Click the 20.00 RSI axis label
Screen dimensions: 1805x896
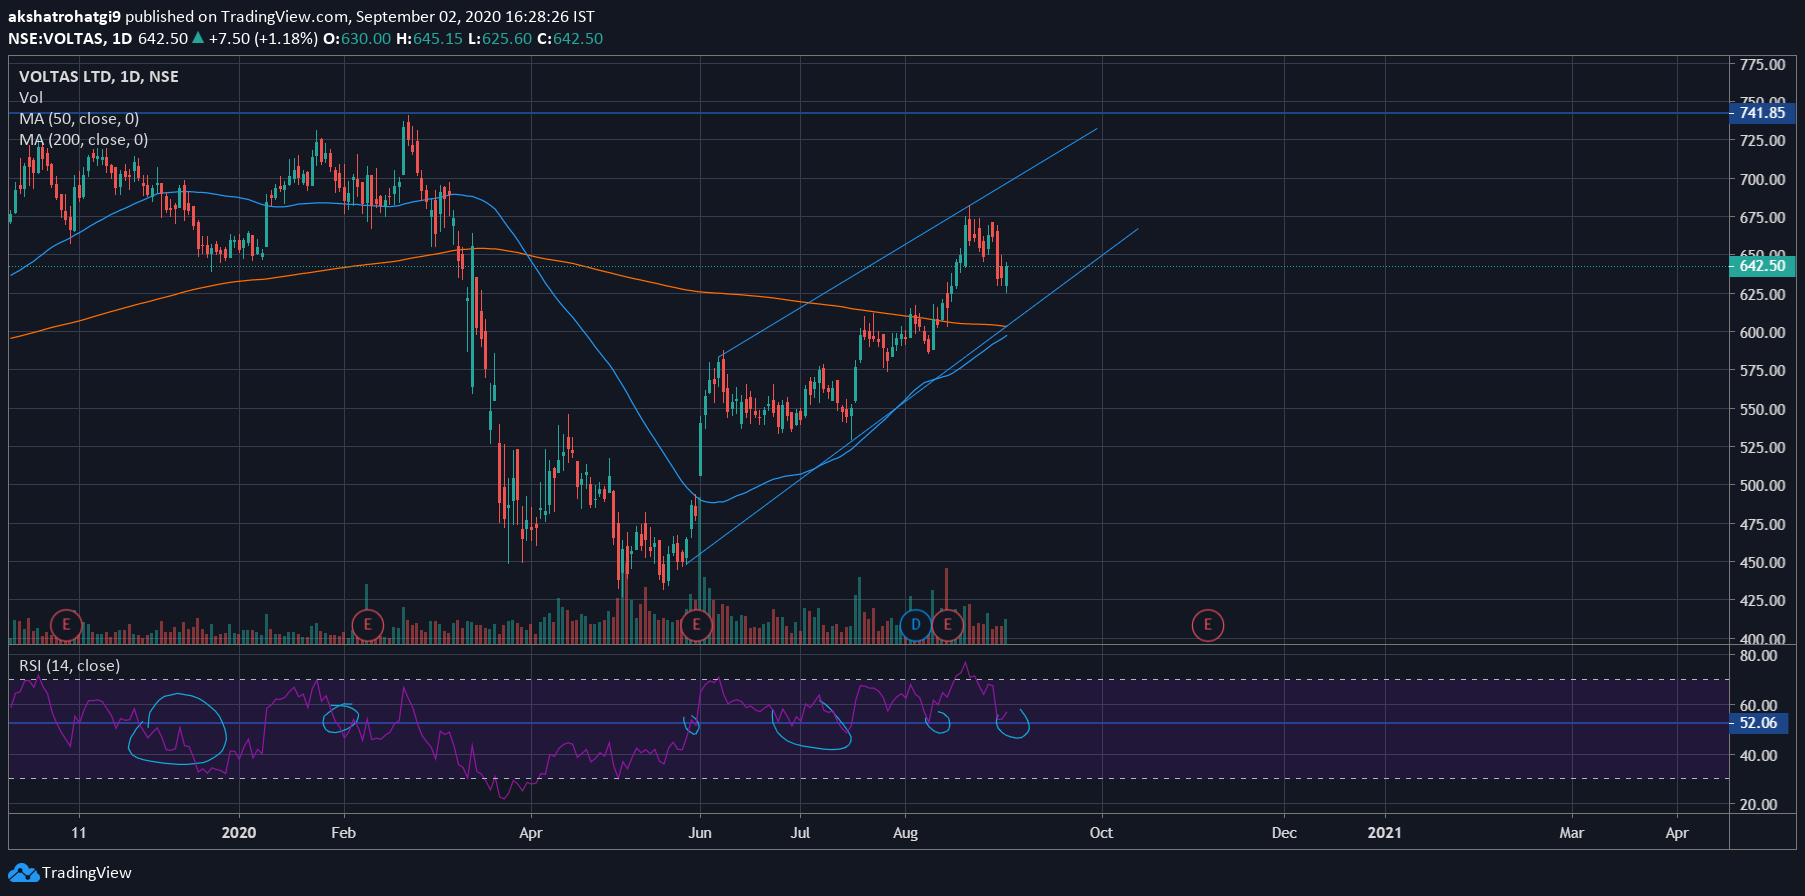(1759, 805)
